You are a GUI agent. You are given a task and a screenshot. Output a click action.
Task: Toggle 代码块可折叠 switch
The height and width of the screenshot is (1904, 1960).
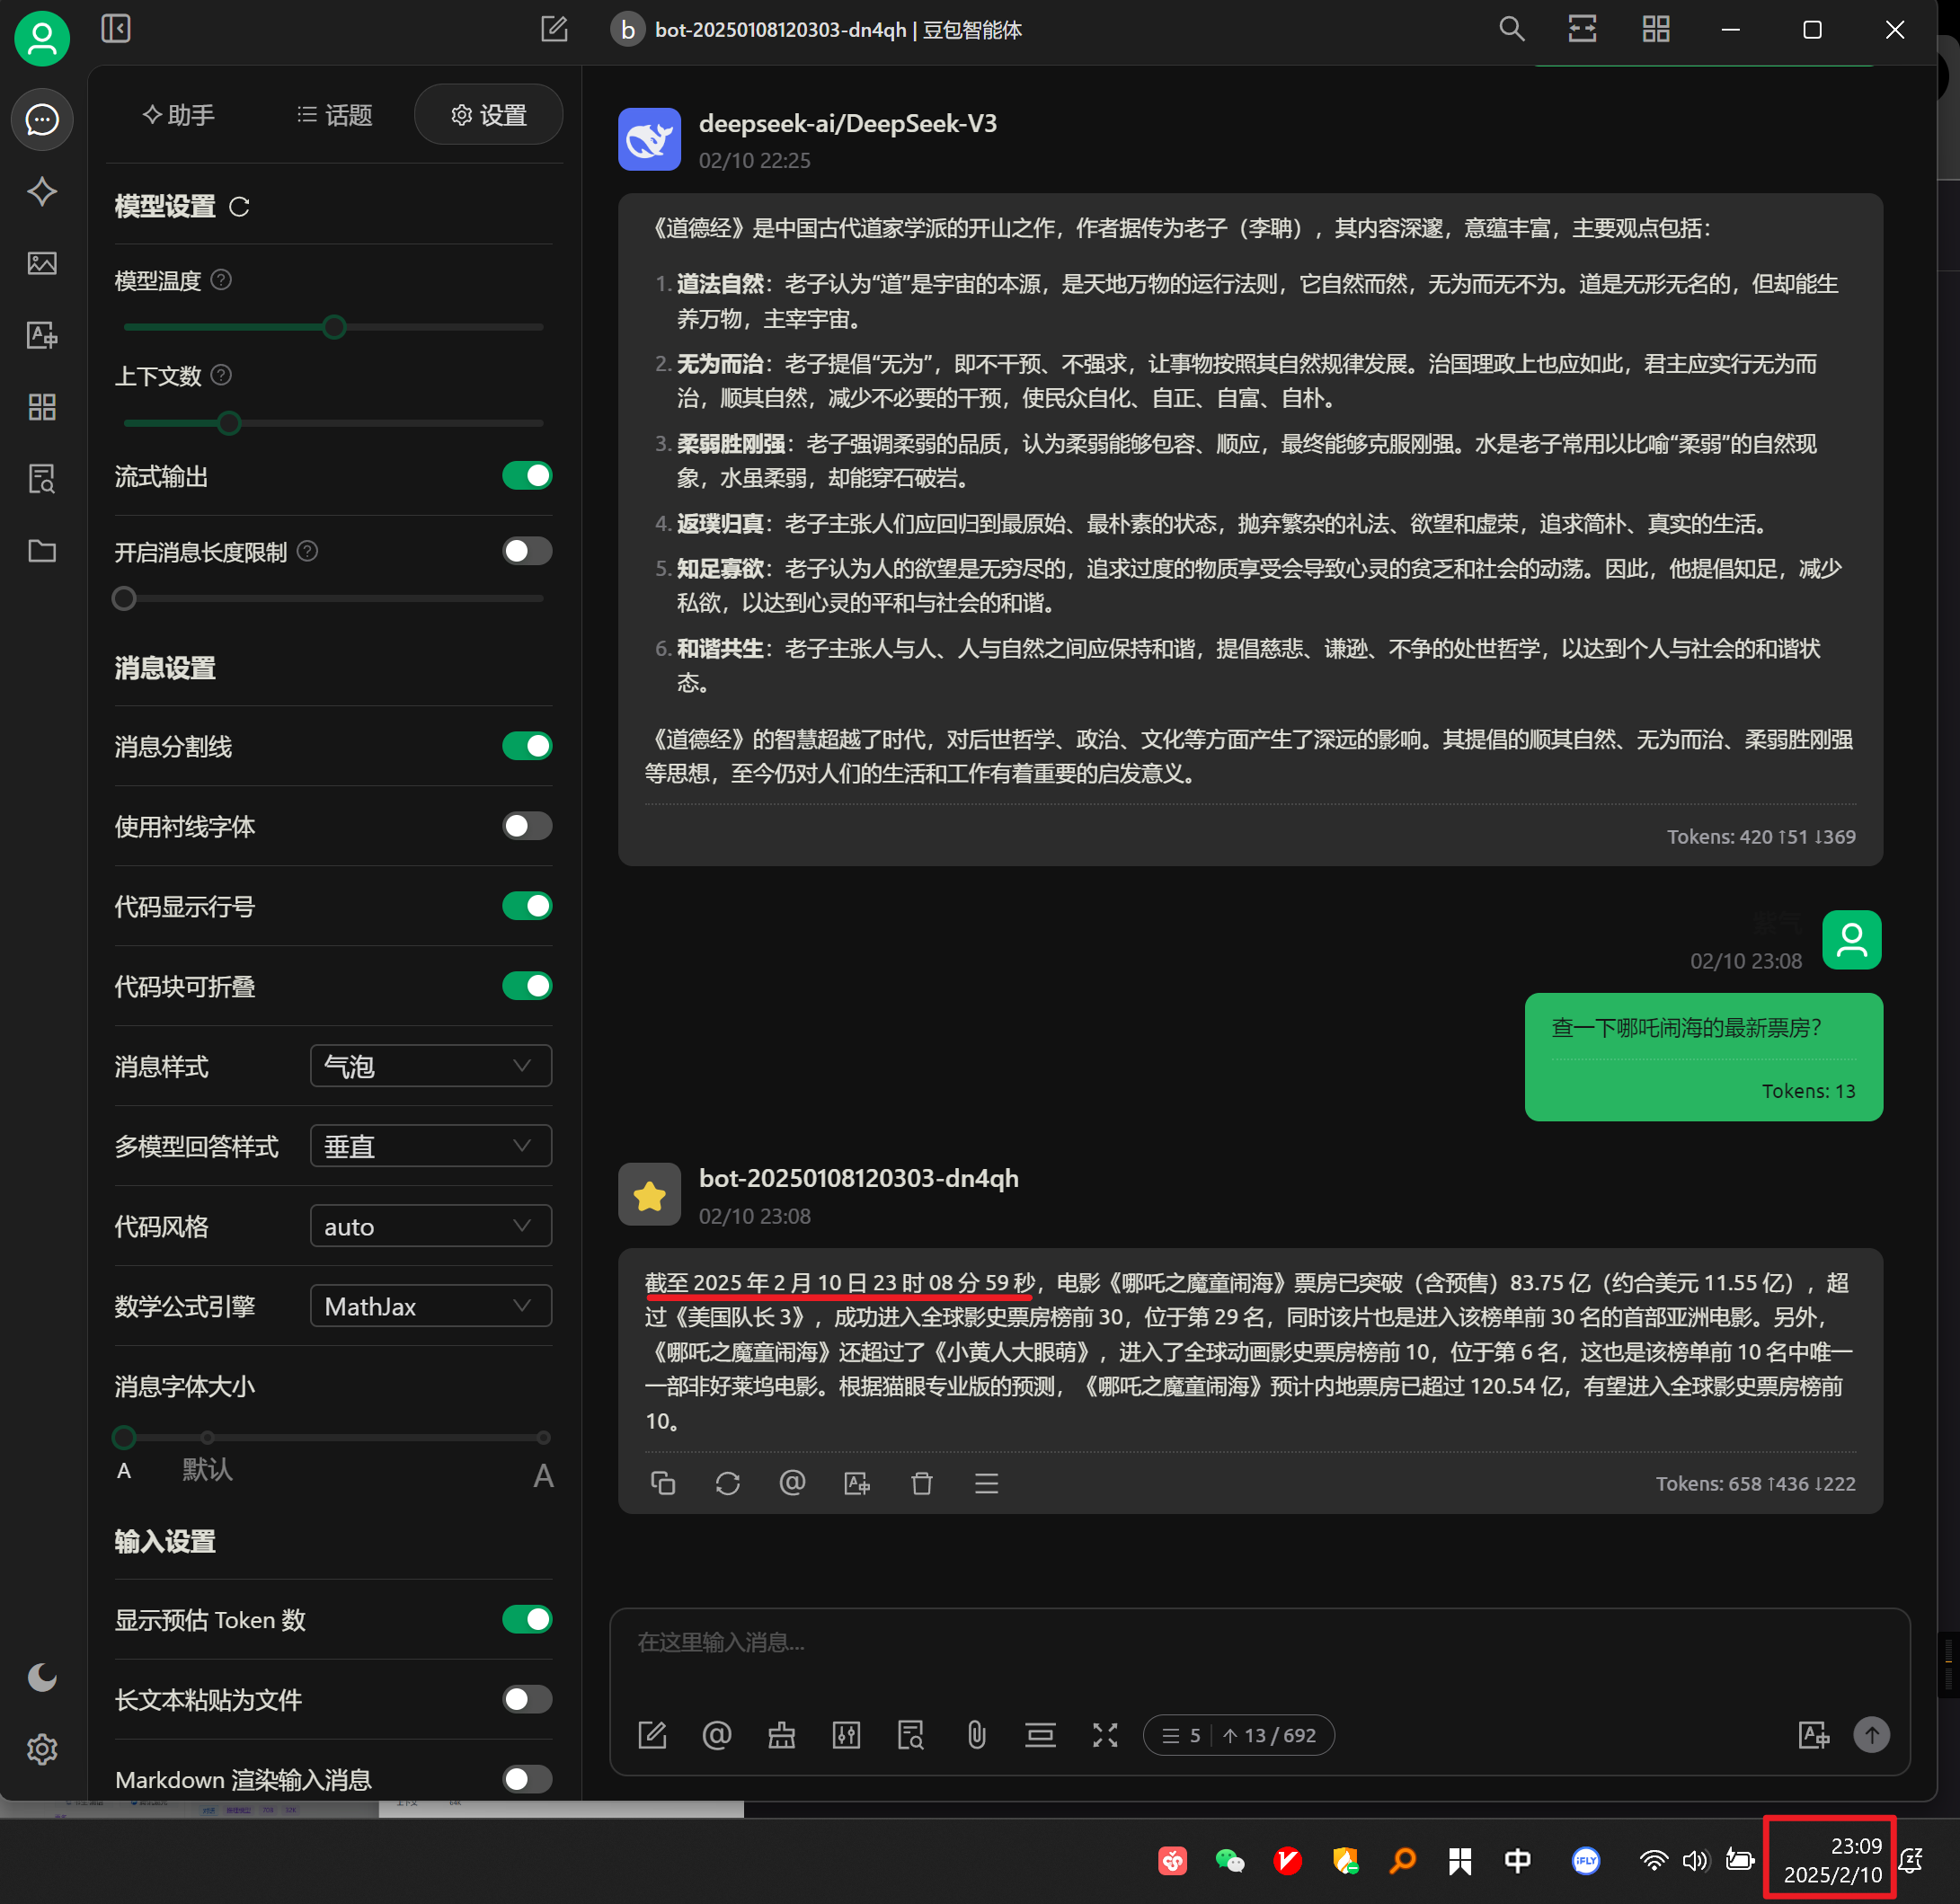click(527, 986)
